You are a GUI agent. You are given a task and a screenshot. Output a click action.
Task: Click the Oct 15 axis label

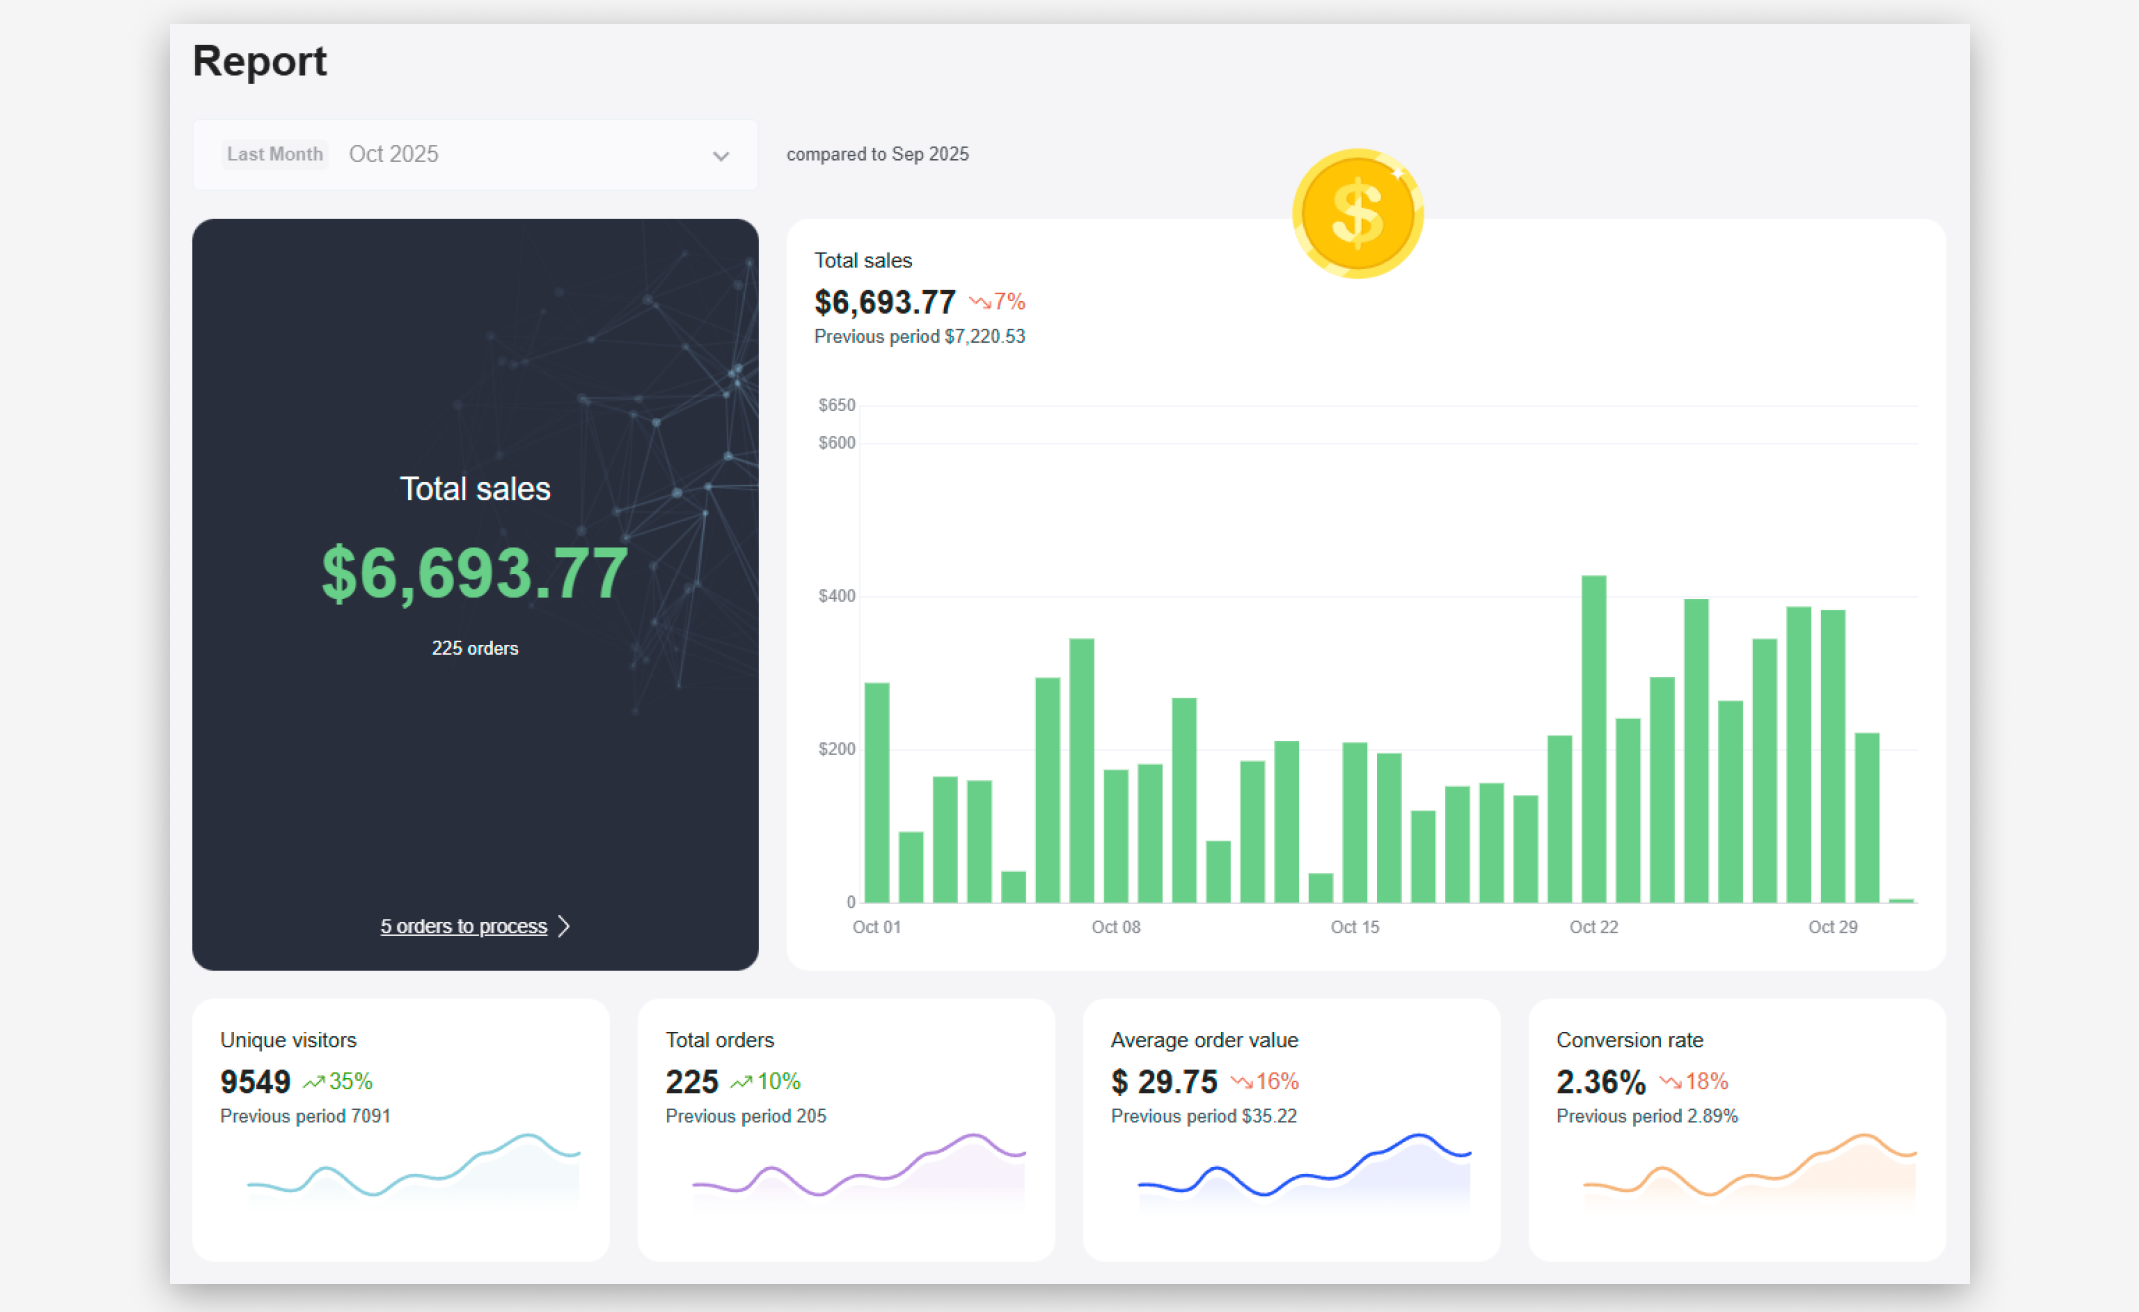point(1354,927)
